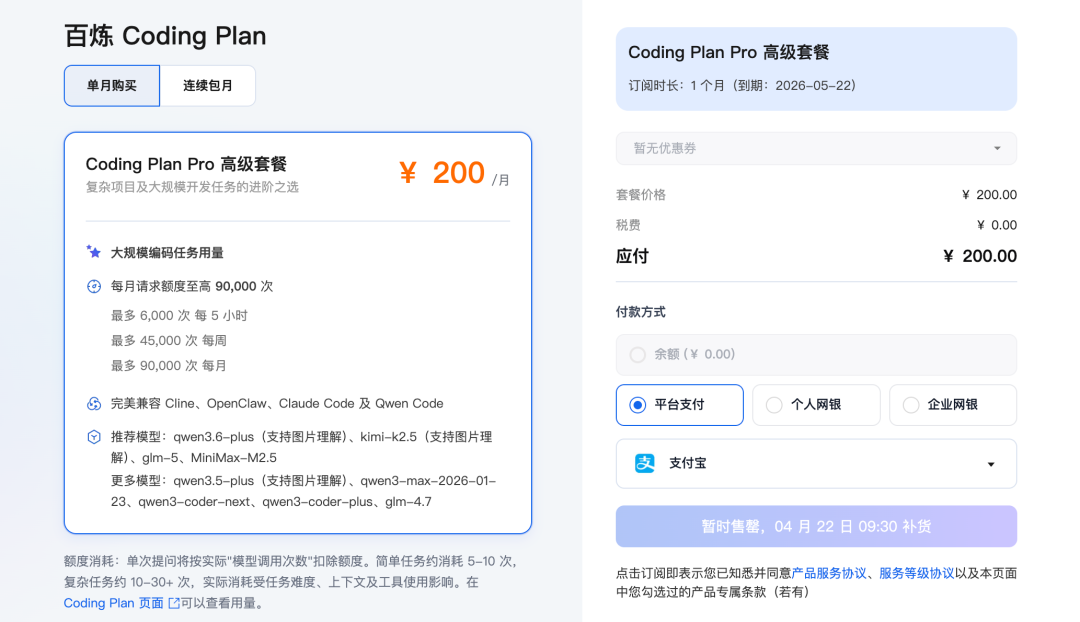The width and height of the screenshot is (1080, 622).
Task: Select the 余额 balance radio option
Action: [638, 354]
